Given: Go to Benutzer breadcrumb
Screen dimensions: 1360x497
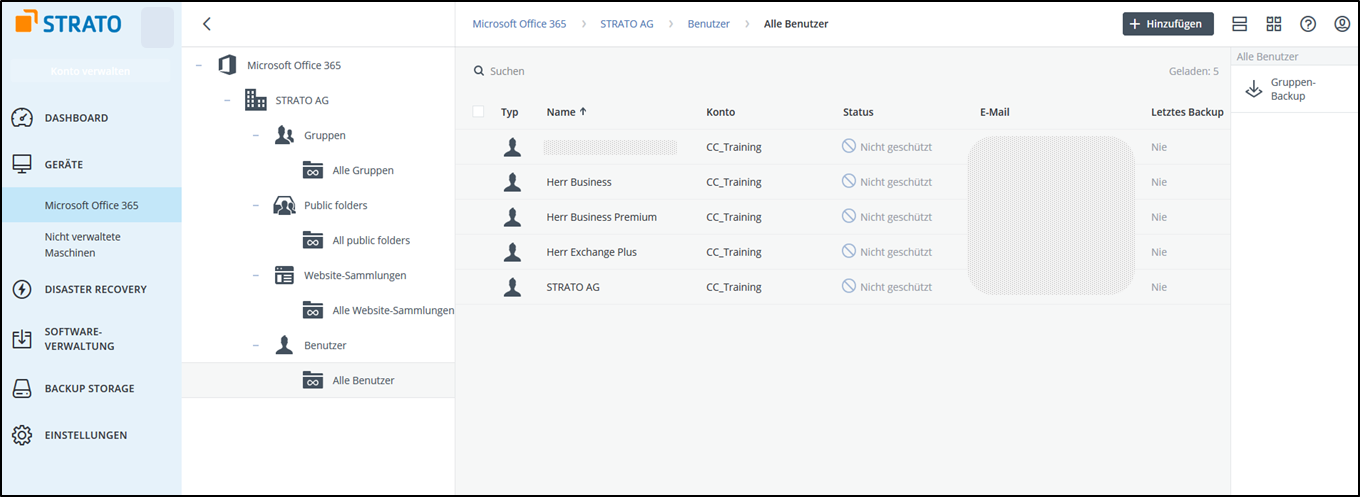Looking at the screenshot, I should click(x=709, y=24).
